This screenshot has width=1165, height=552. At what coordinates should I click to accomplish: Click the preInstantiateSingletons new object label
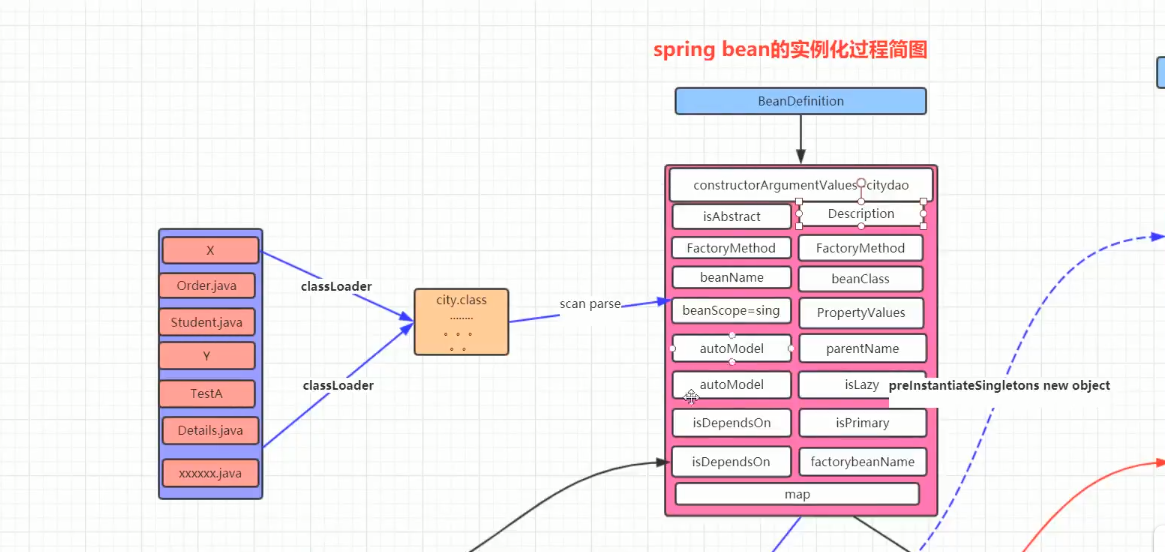(x=999, y=386)
